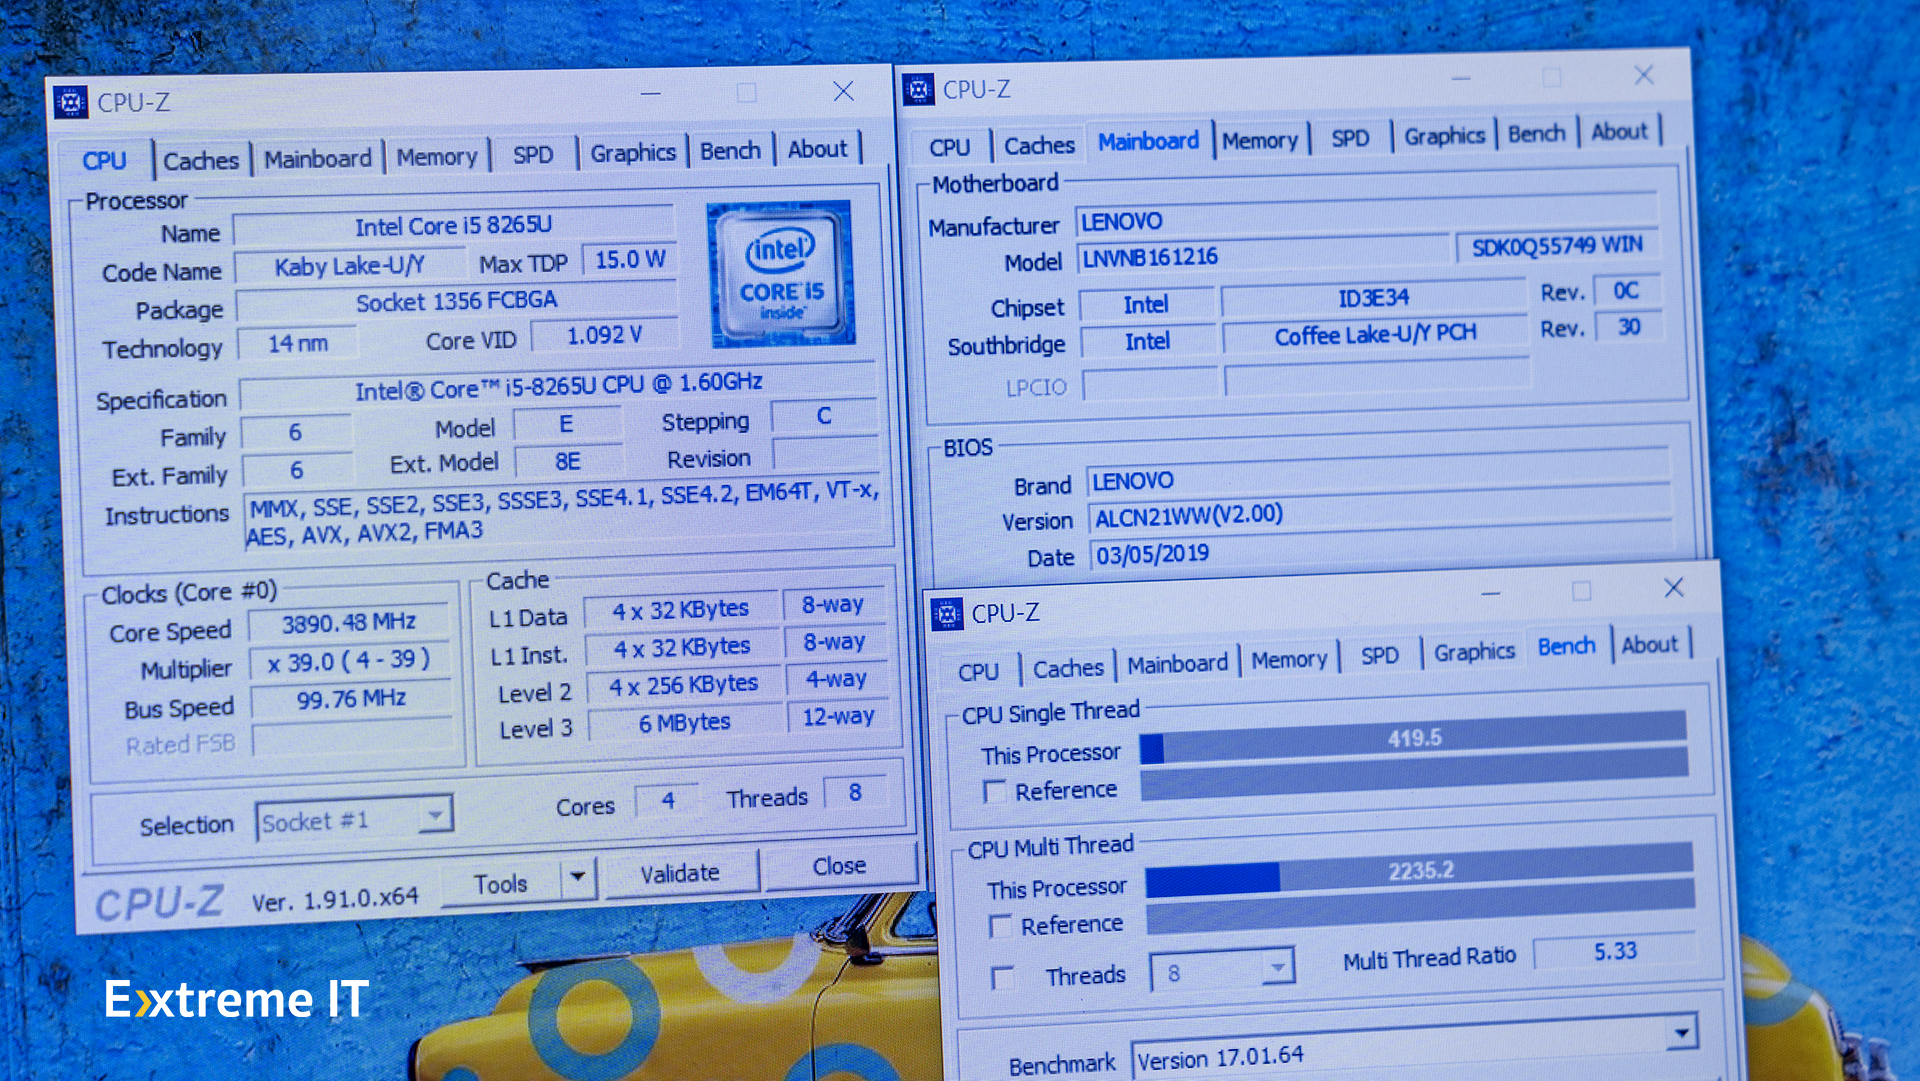Click the Validate button
Viewport: 1920px width, 1081px height.
[x=680, y=873]
